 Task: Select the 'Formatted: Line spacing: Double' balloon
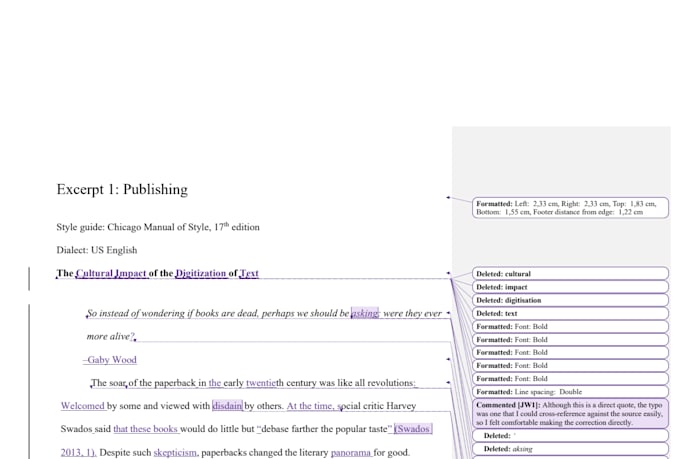(570, 392)
